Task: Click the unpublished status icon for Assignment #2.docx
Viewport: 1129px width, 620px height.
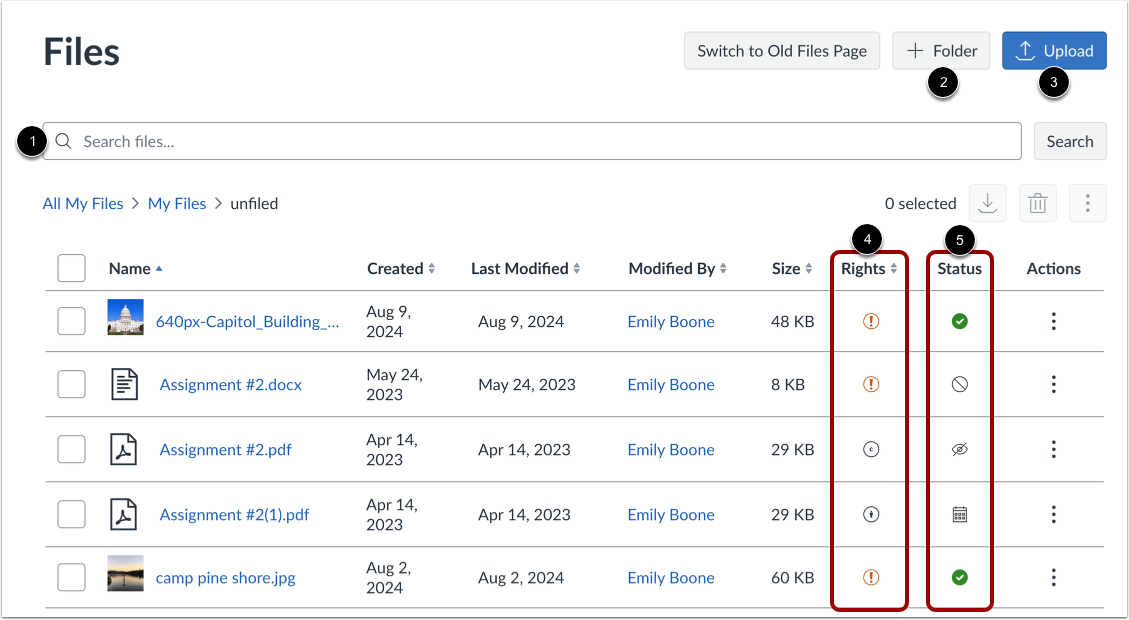Action: tap(958, 385)
